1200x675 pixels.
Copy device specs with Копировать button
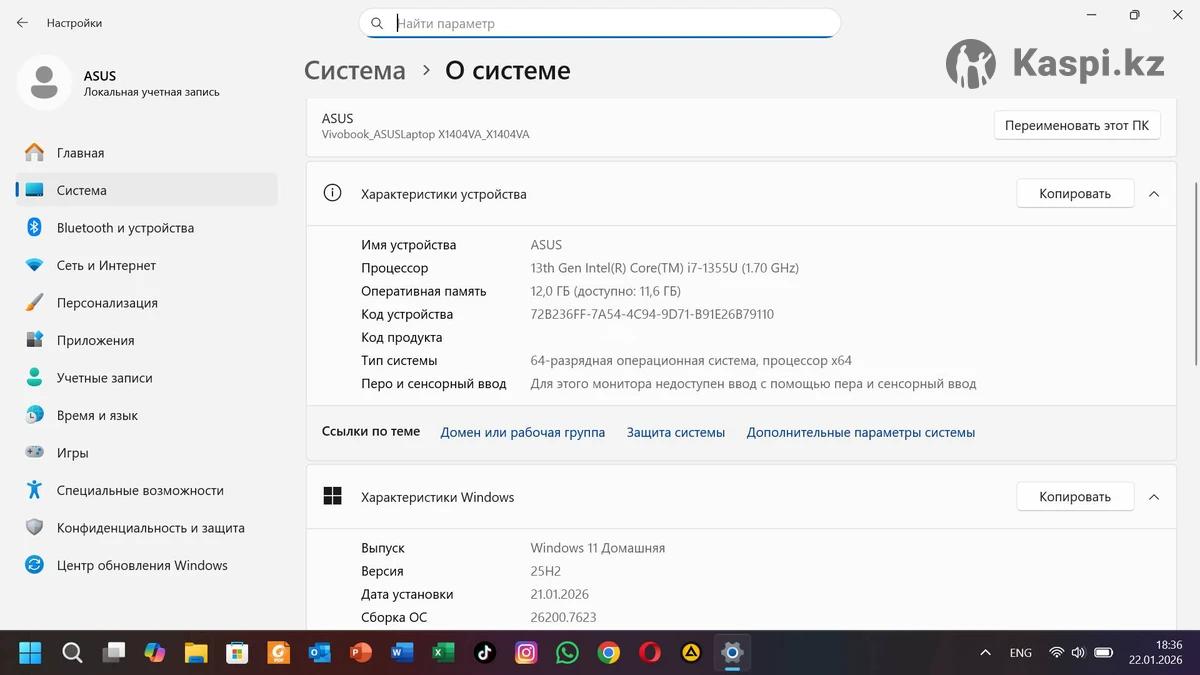1075,194
